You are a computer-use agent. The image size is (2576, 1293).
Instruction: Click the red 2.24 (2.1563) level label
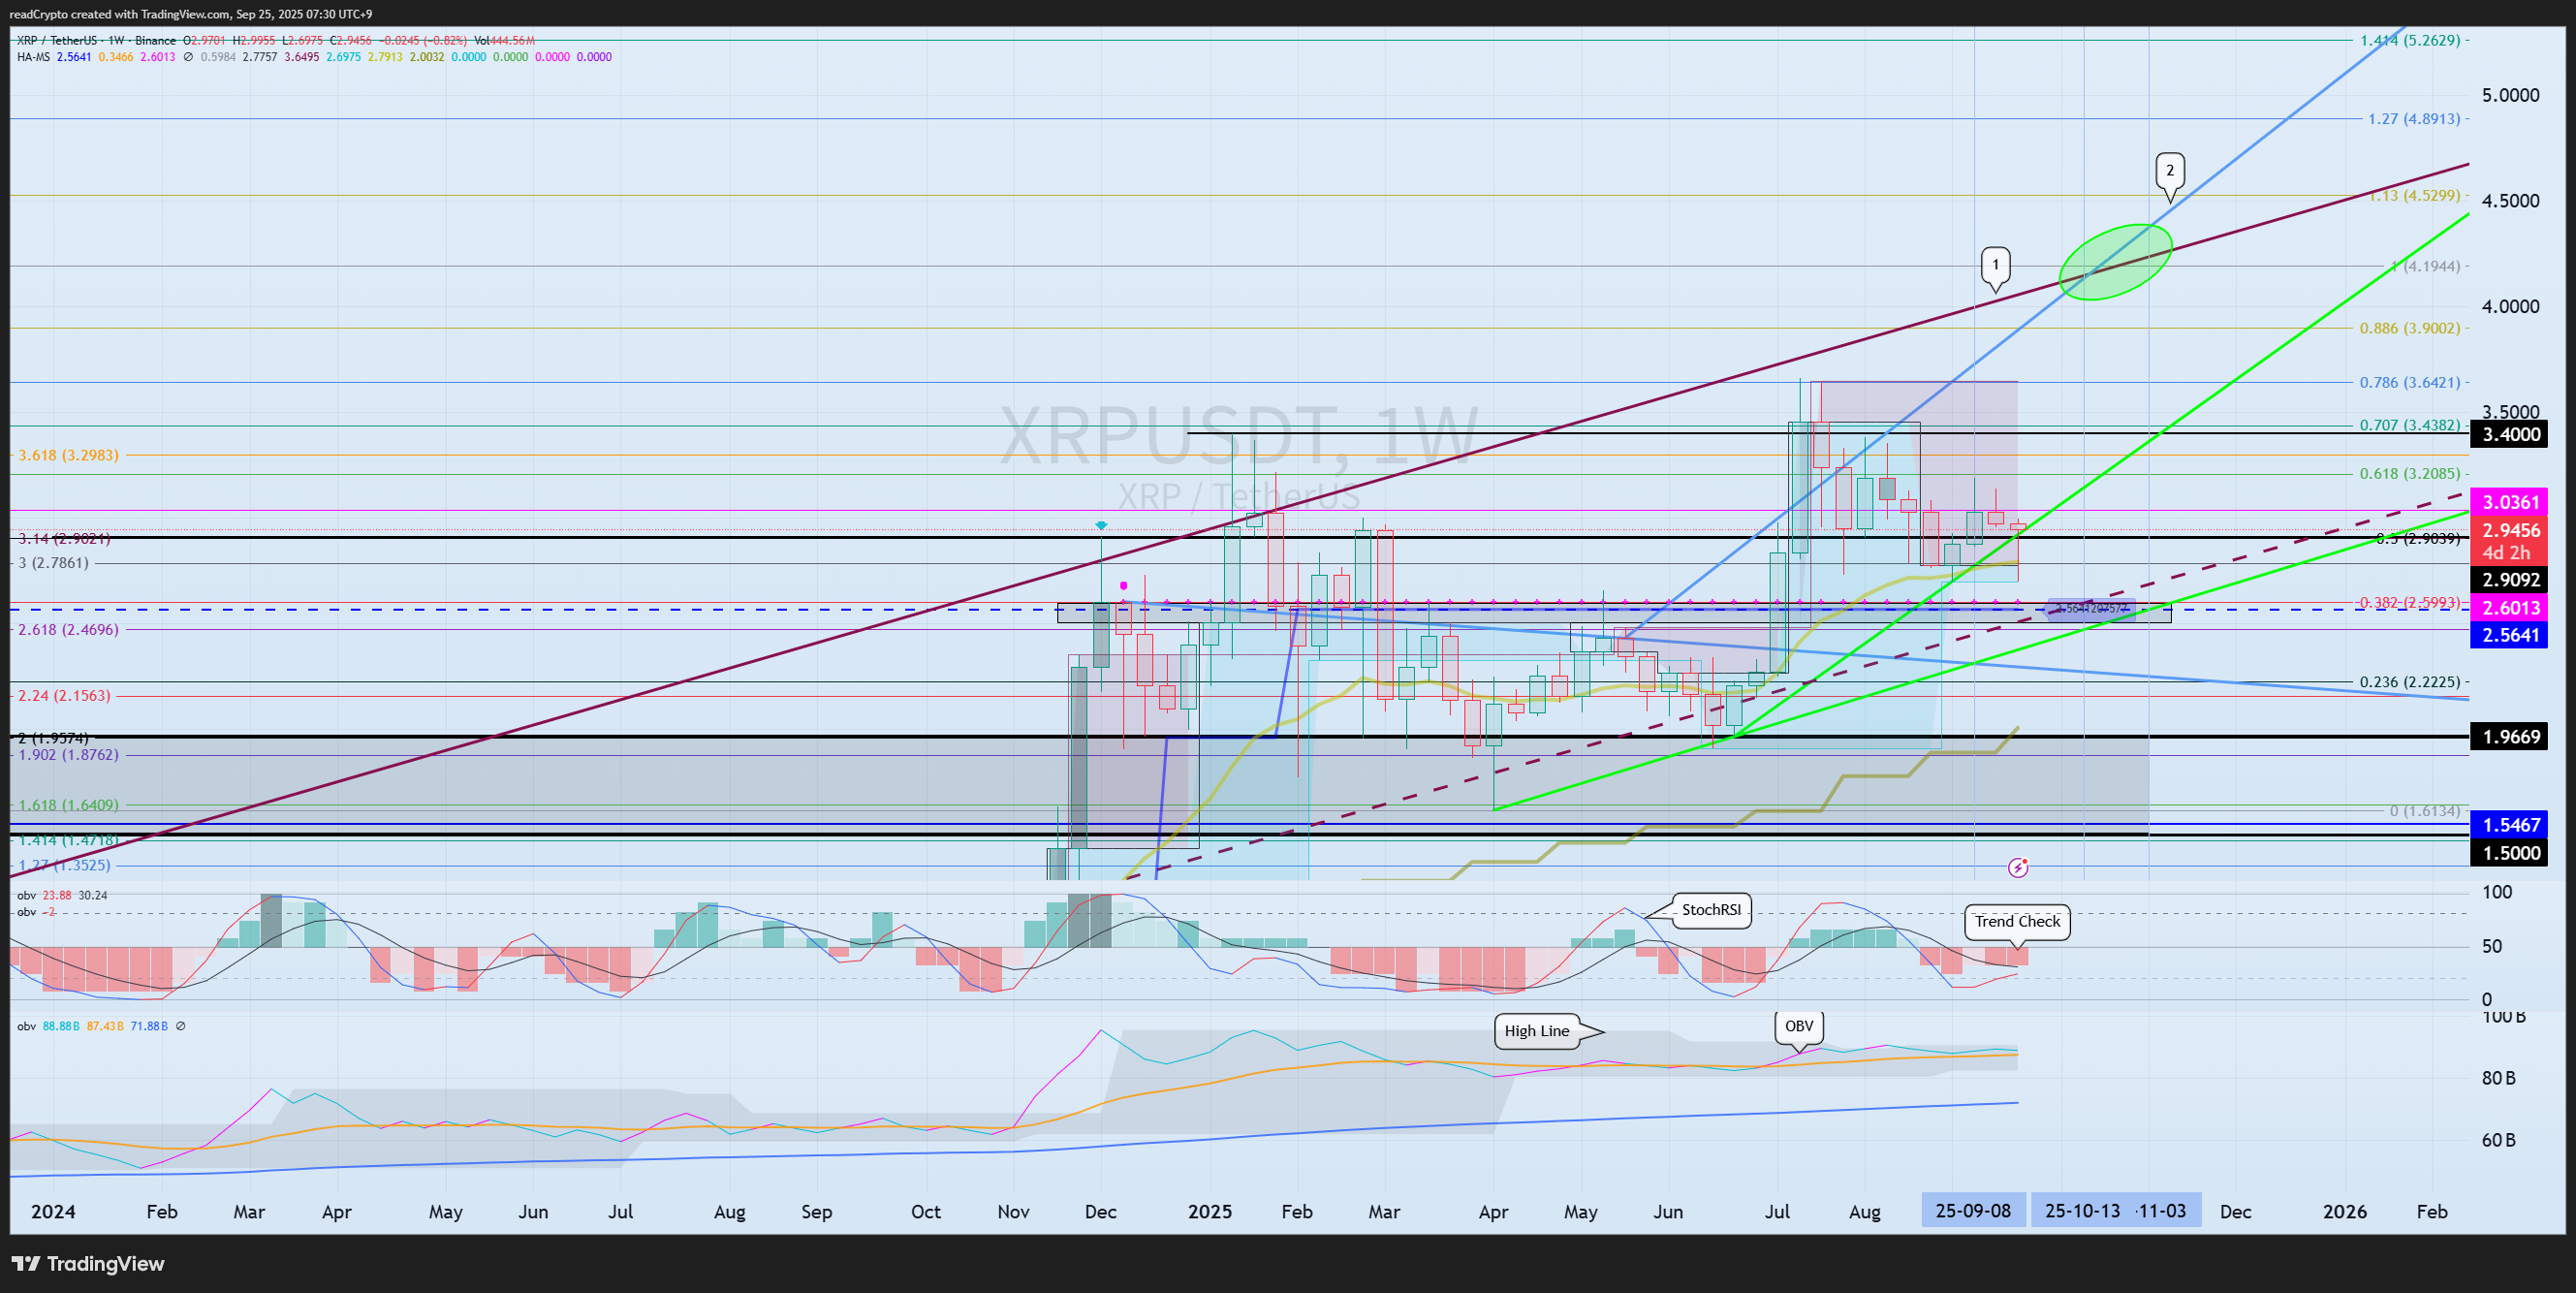click(x=64, y=696)
